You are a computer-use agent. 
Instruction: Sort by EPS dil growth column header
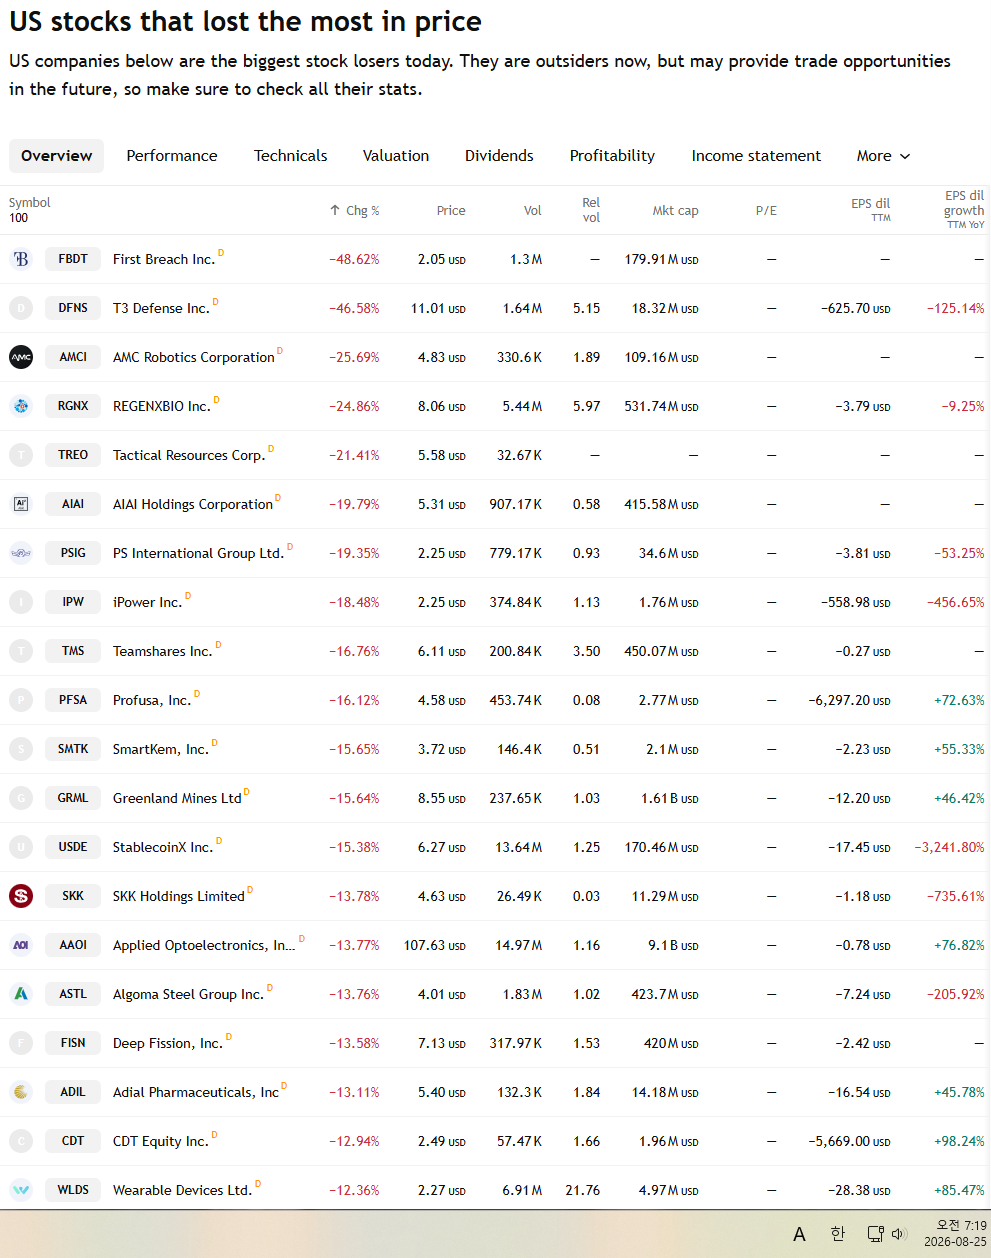[964, 210]
